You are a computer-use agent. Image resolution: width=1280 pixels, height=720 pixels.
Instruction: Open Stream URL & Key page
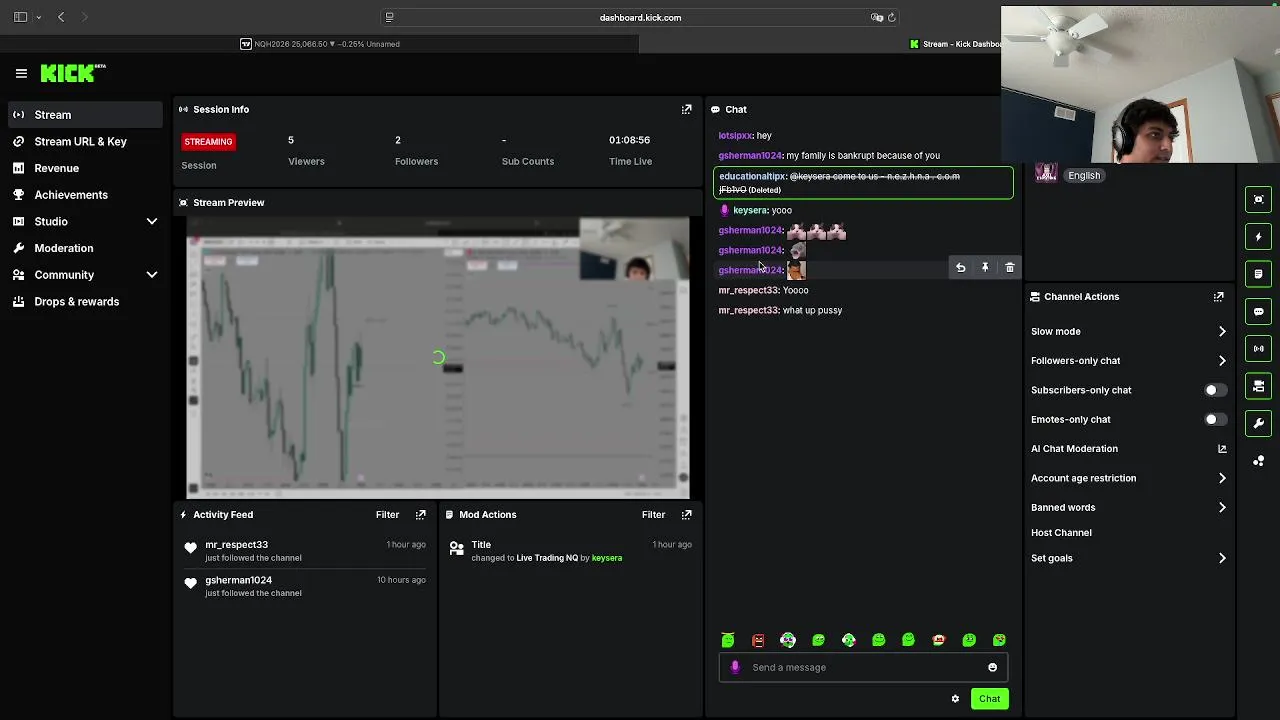coord(84,142)
